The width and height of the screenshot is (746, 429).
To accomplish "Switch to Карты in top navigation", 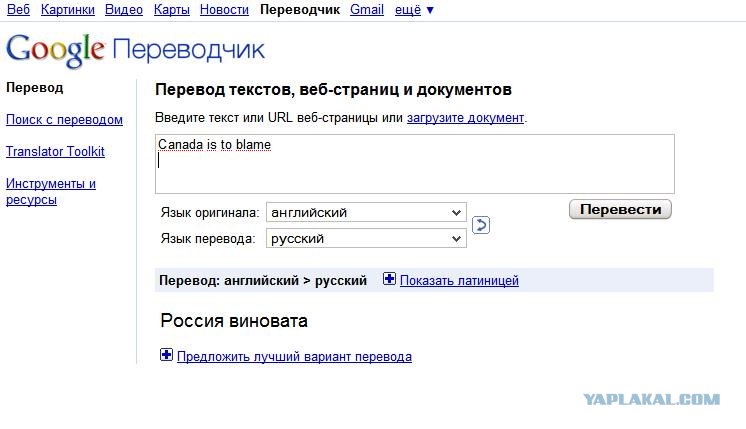I will click(x=171, y=10).
